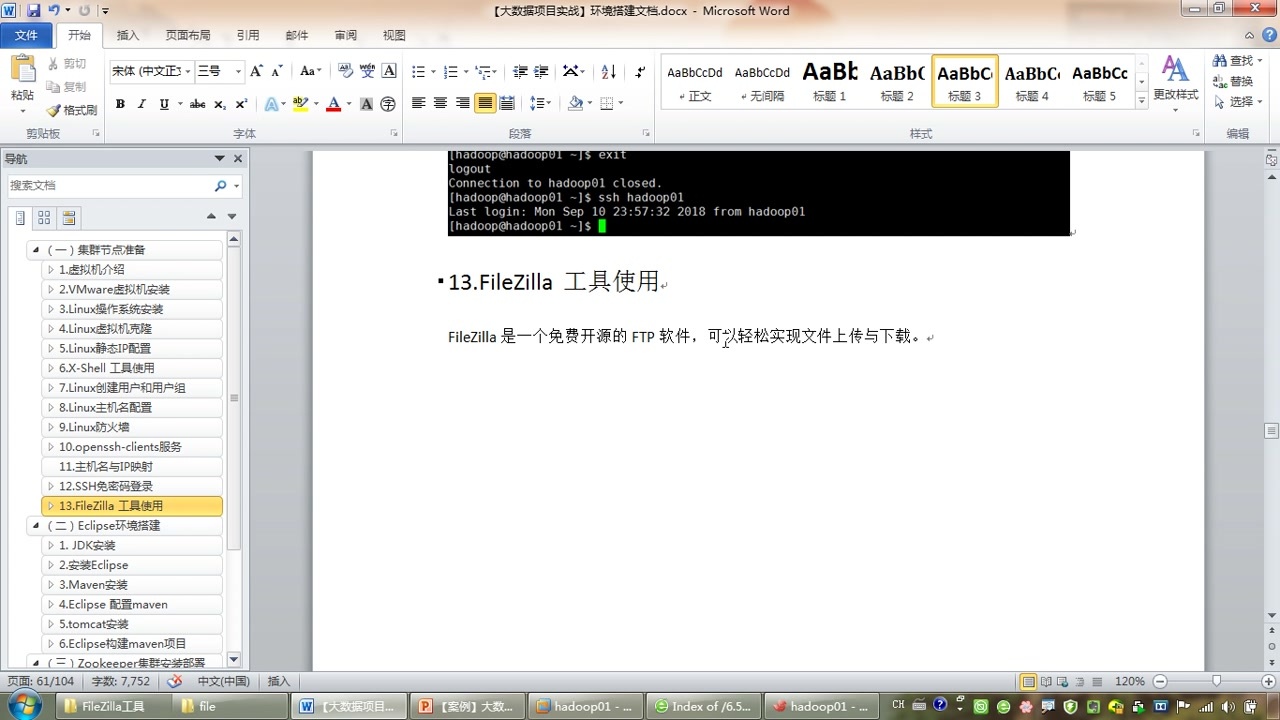Select 12.SSH免密码登录 in navigation list
The width and height of the screenshot is (1280, 720).
(106, 486)
